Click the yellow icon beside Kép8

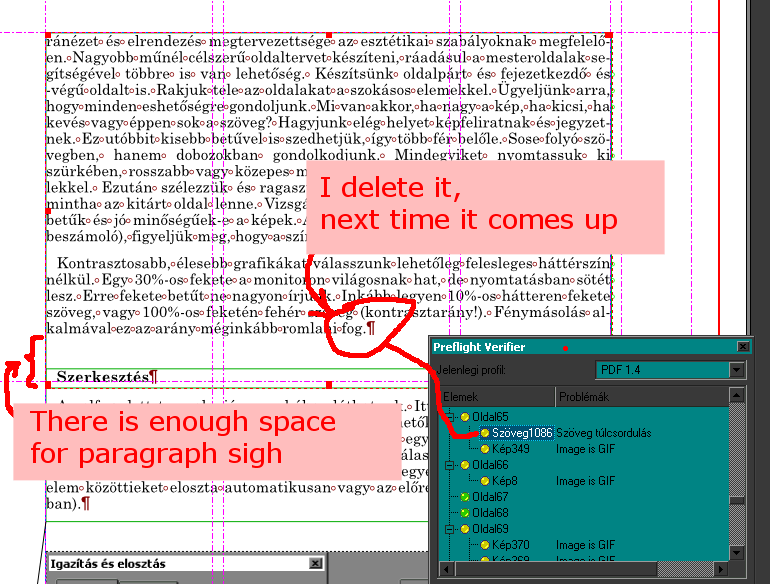[x=486, y=481]
